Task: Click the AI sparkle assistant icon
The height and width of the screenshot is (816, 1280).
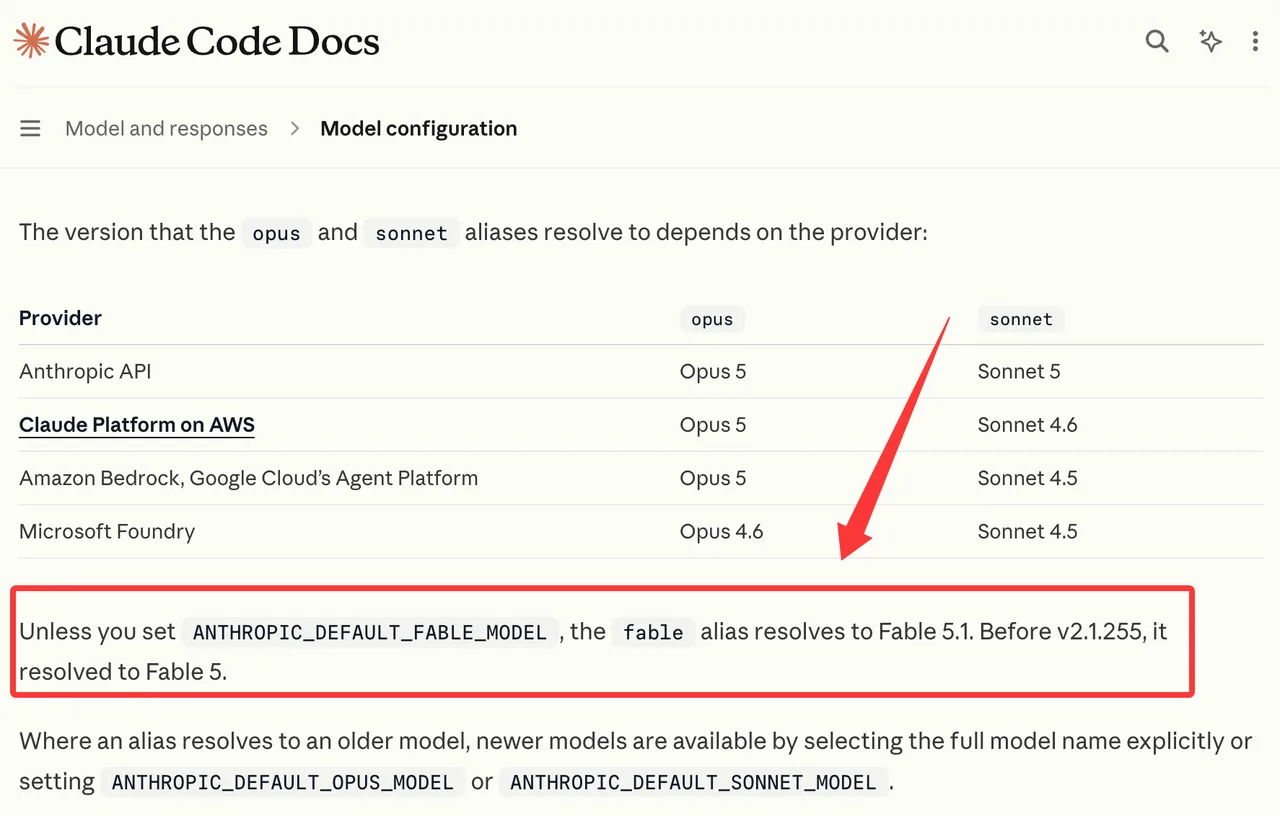Action: click(x=1210, y=41)
